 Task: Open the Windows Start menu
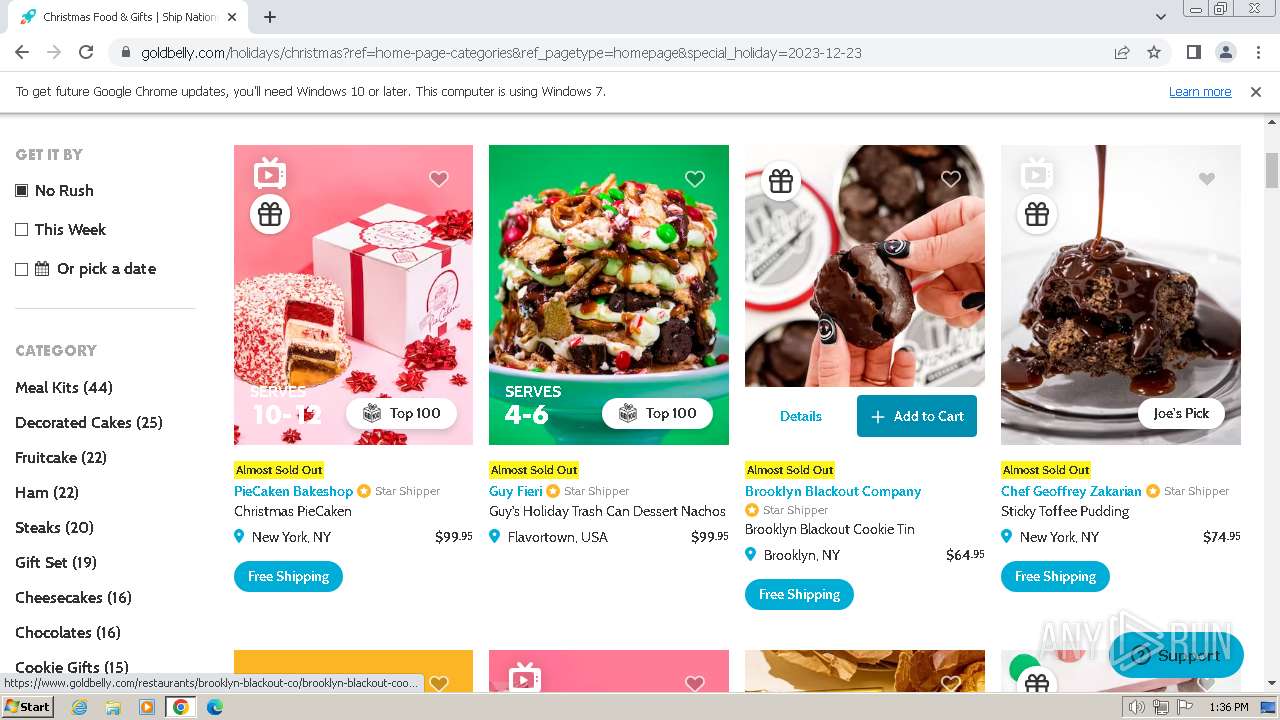pos(28,706)
